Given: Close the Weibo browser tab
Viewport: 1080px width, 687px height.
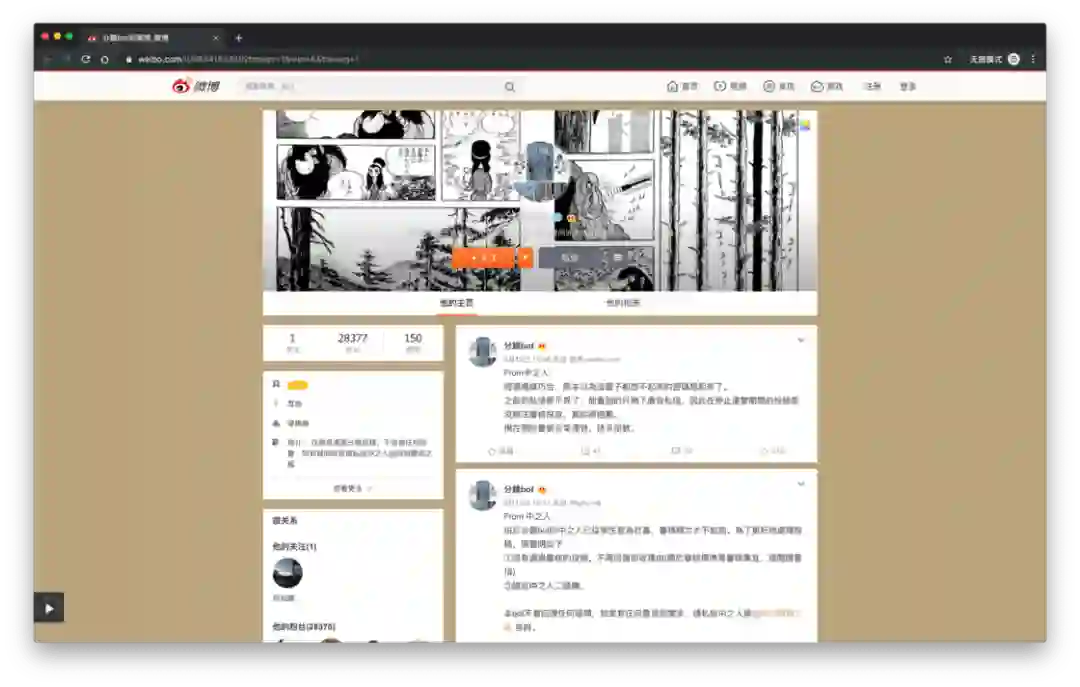Looking at the screenshot, I should [216, 38].
